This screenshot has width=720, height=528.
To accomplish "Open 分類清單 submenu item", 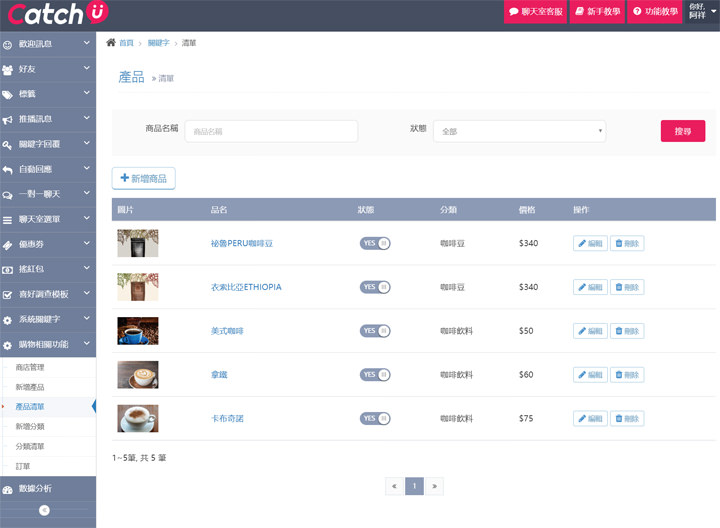I will pos(30,446).
